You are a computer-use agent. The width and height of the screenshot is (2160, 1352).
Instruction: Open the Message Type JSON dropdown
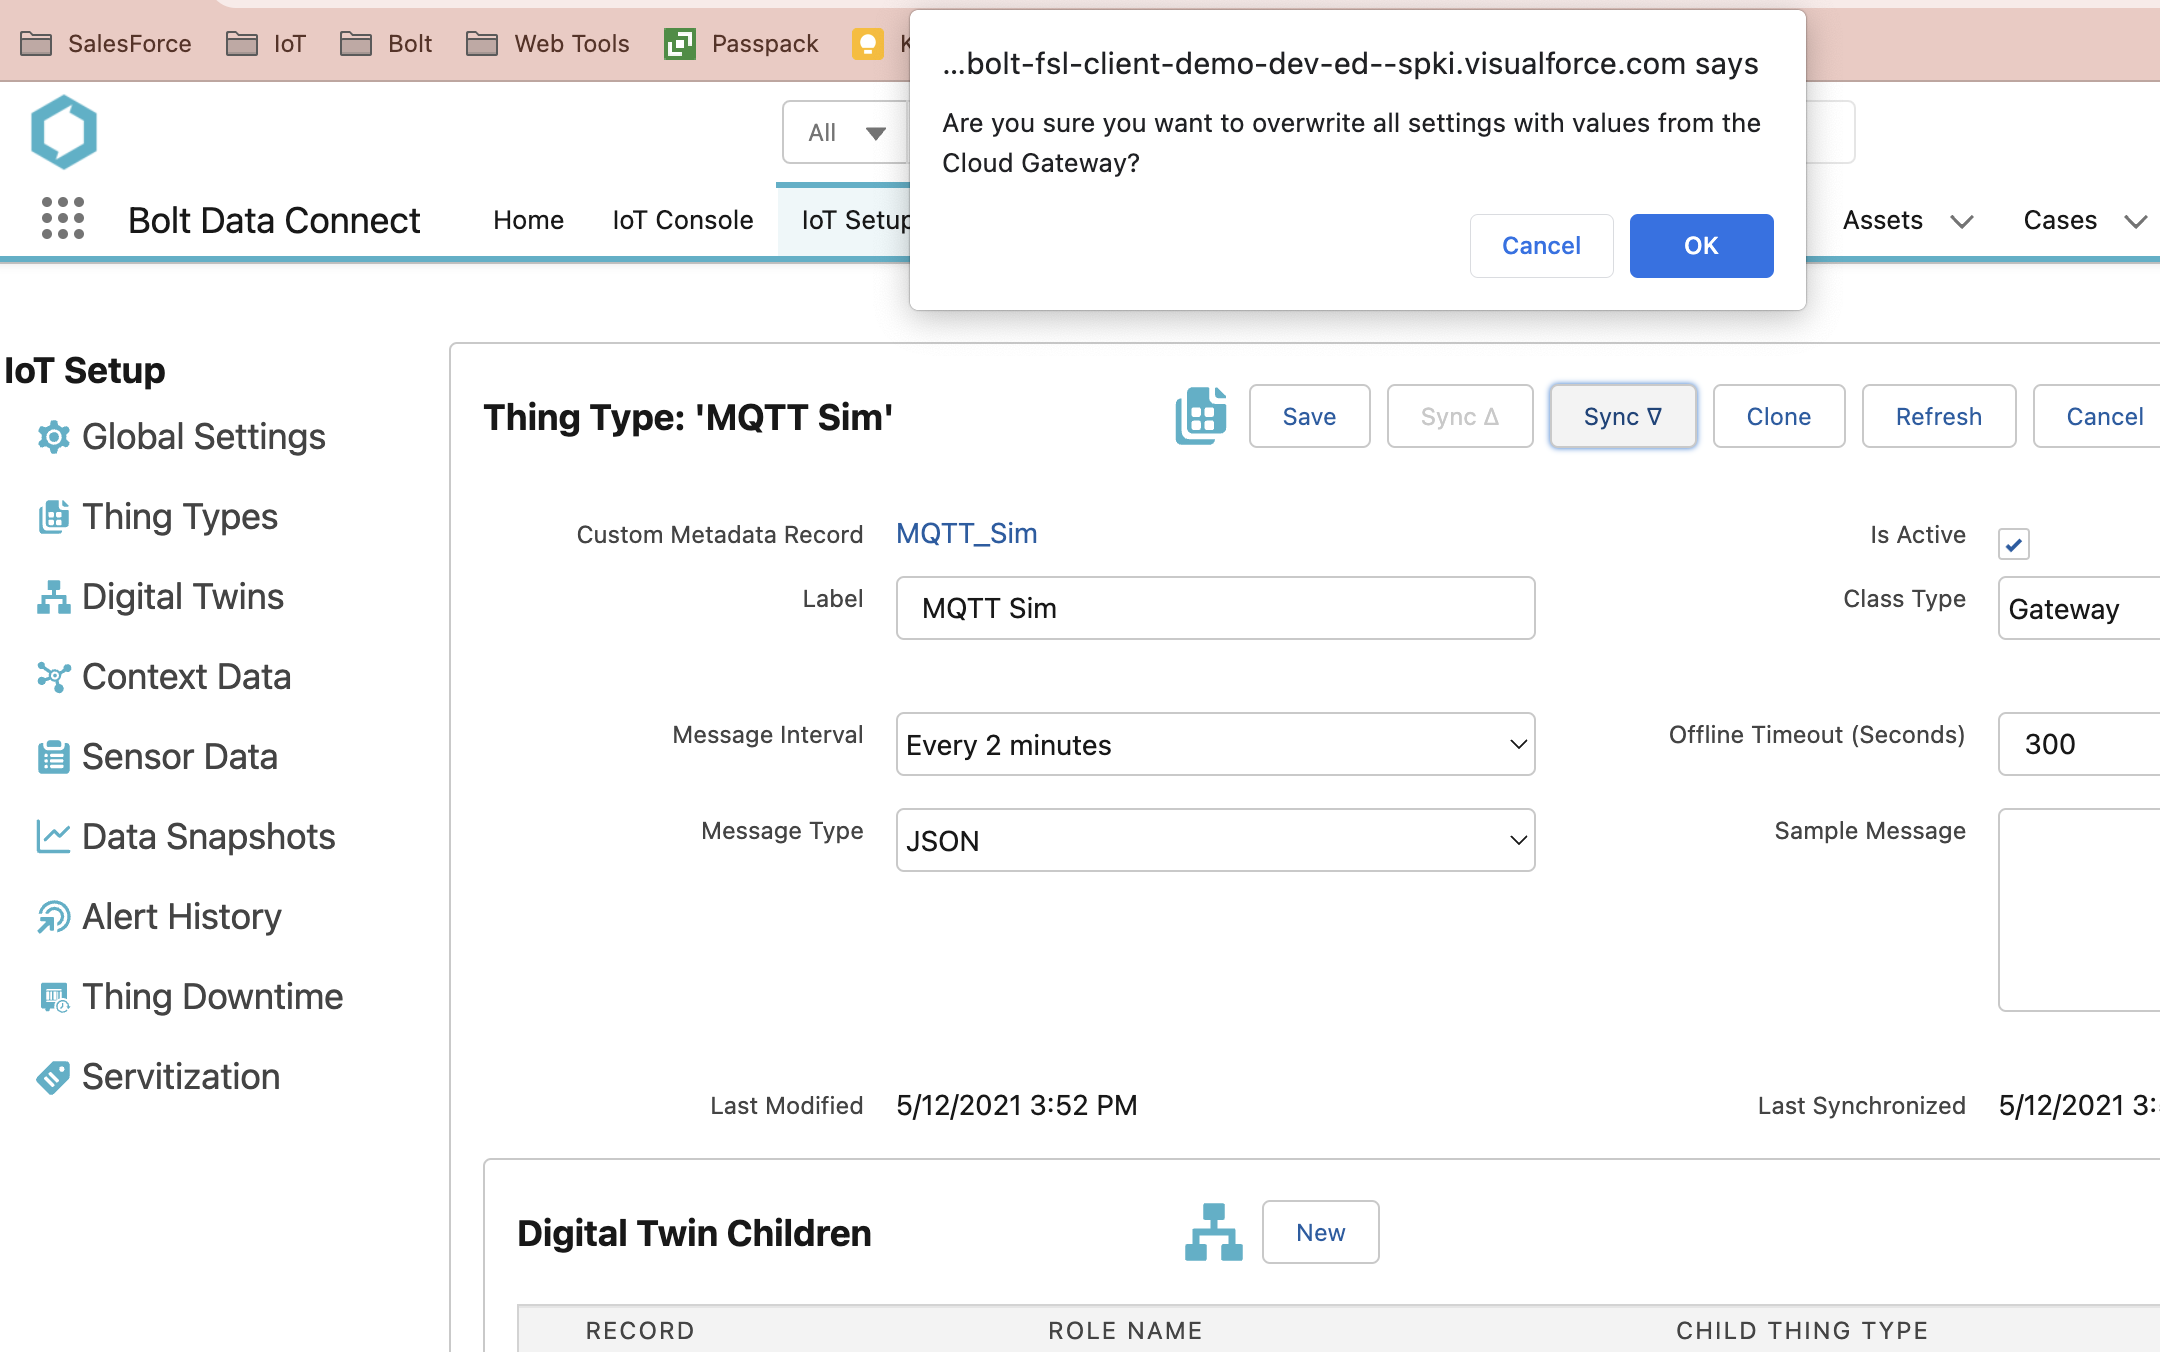(1216, 840)
